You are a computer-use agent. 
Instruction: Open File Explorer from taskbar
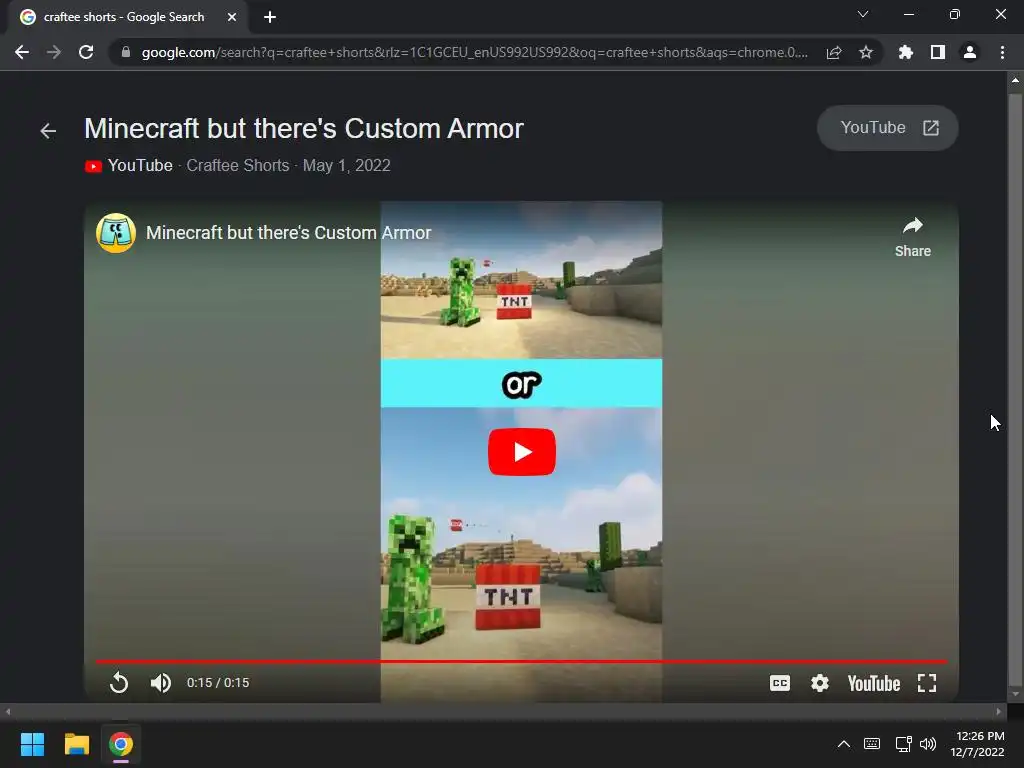point(76,744)
